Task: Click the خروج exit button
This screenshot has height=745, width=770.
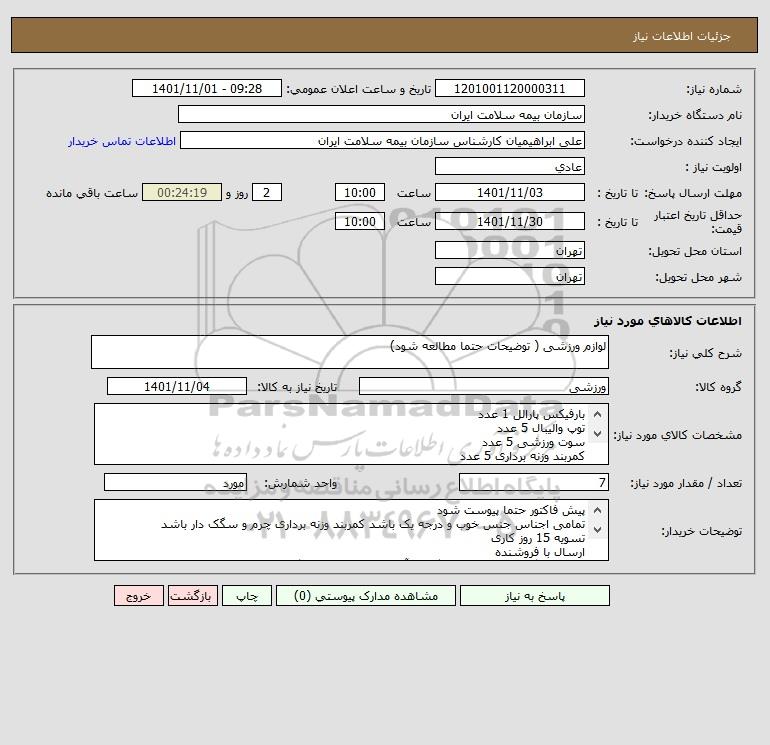Action: pos(138,596)
